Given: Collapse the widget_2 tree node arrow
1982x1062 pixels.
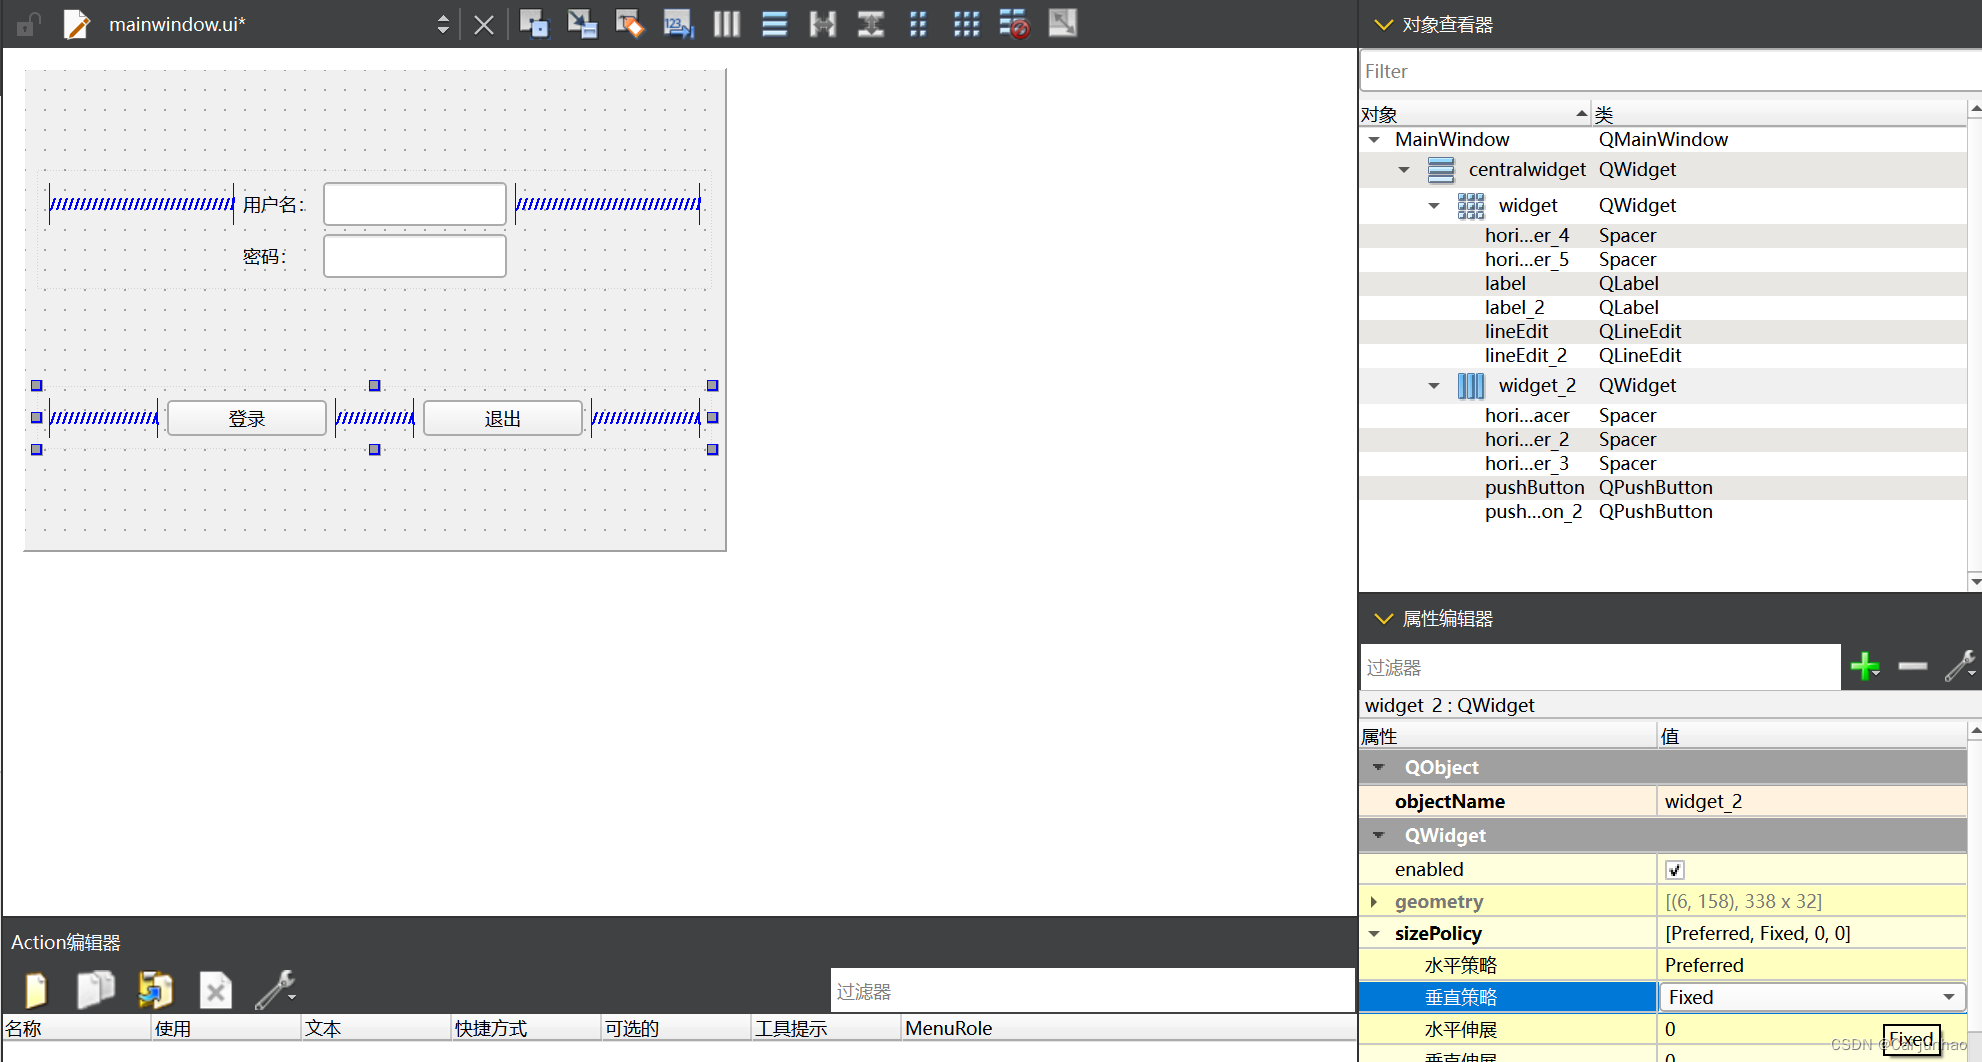Looking at the screenshot, I should pyautogui.click(x=1434, y=386).
